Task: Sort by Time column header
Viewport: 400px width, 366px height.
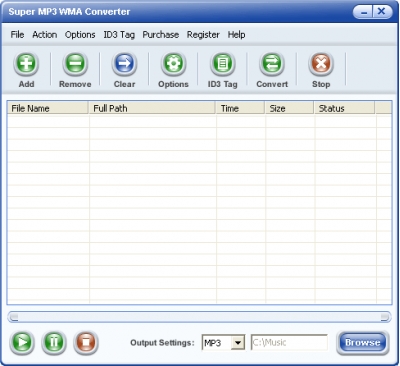Action: pyautogui.click(x=240, y=108)
